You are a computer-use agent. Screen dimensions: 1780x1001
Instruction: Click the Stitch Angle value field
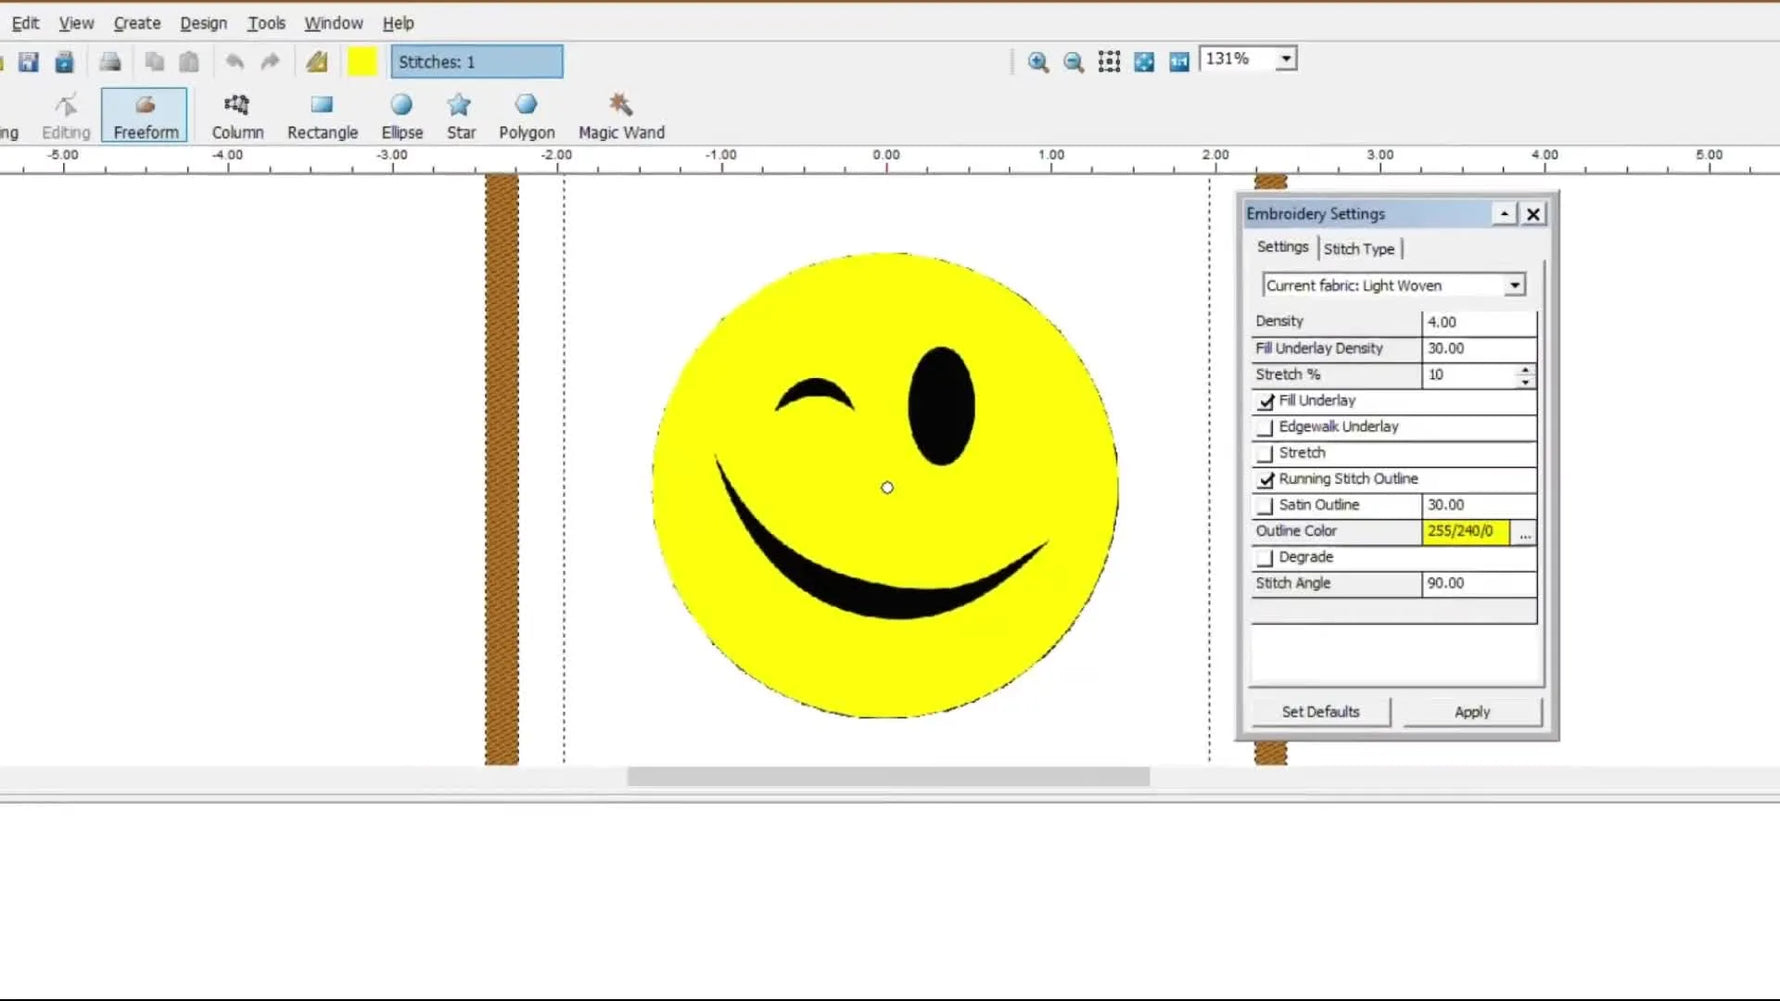pos(1479,583)
